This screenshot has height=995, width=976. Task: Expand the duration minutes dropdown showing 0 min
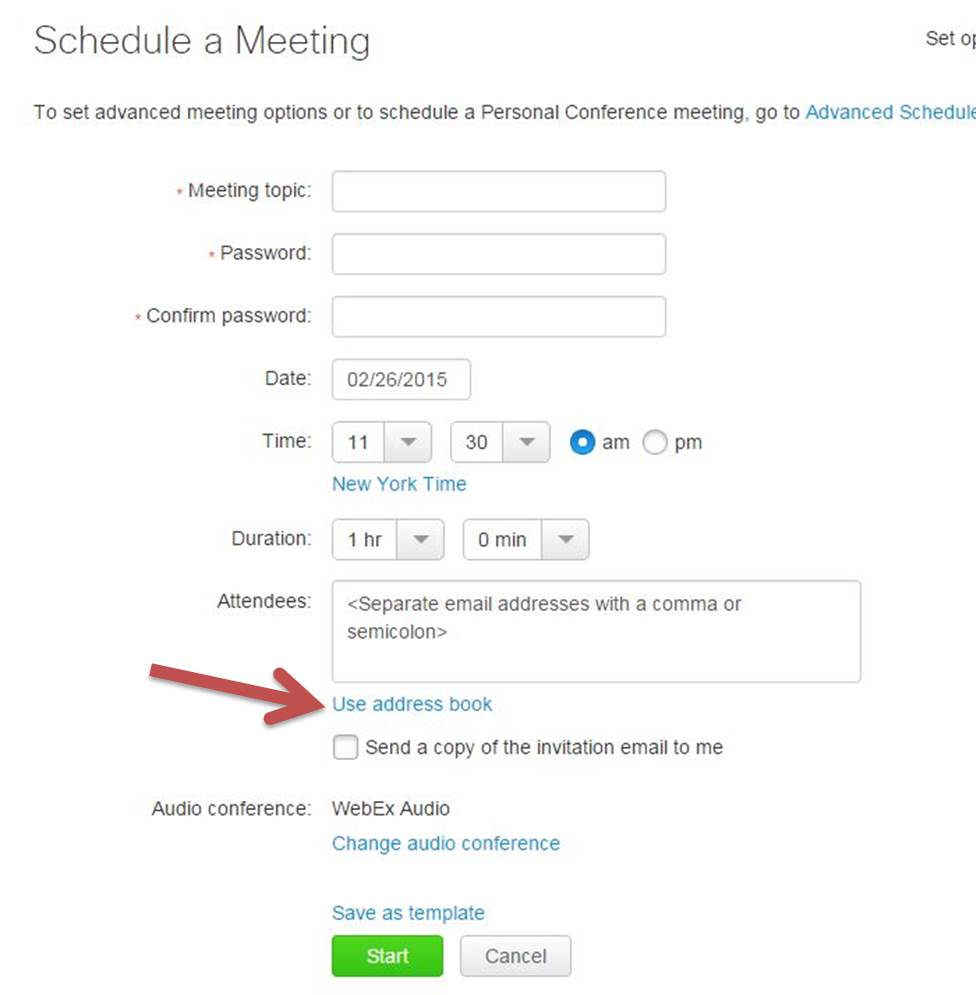[526, 539]
